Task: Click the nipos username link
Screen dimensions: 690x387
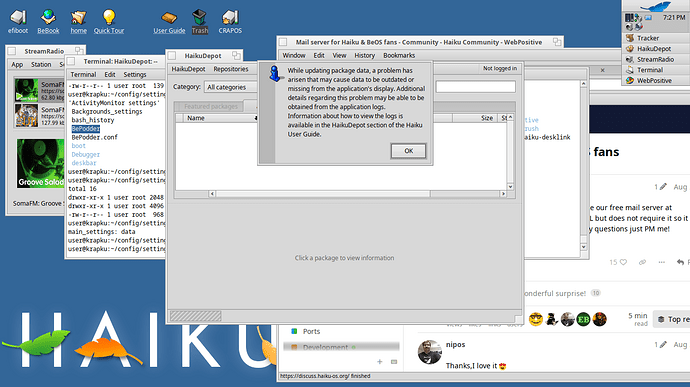Action: tap(455, 344)
